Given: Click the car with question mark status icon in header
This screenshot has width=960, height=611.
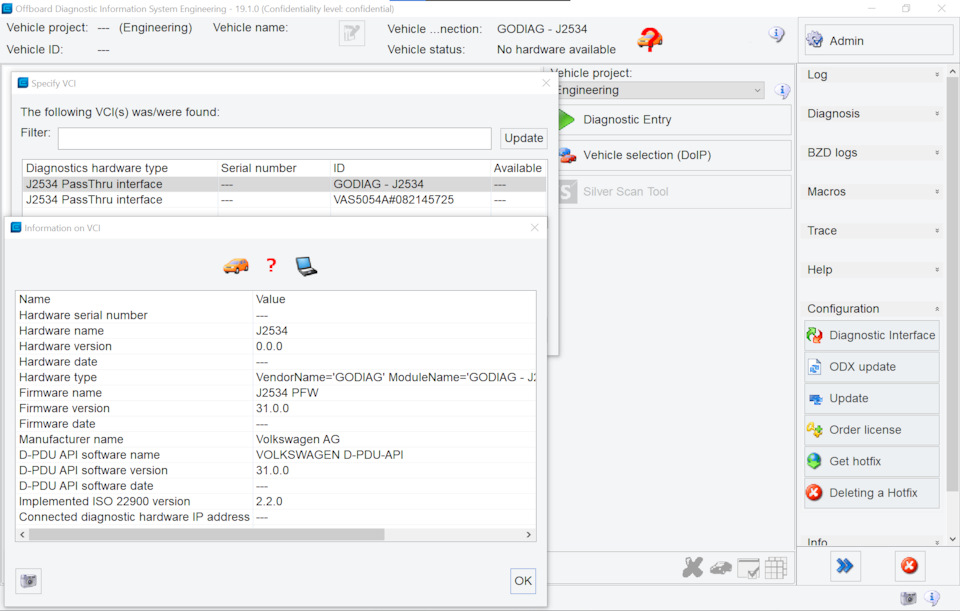Looking at the screenshot, I should 650,39.
